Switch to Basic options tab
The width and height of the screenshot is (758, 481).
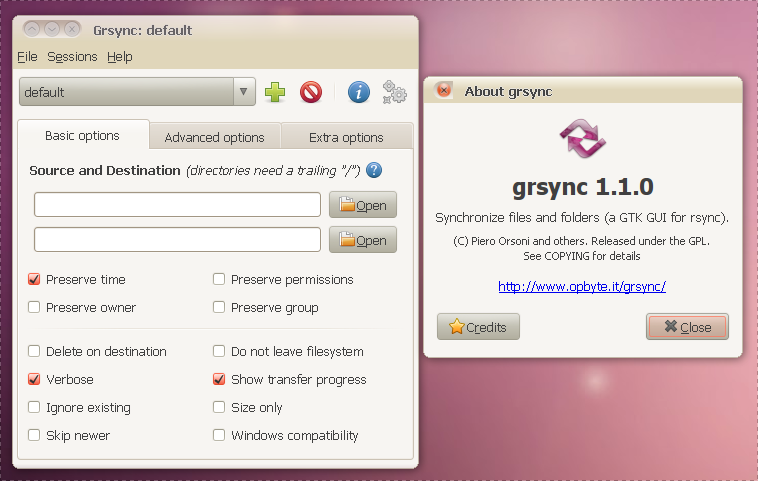point(83,136)
